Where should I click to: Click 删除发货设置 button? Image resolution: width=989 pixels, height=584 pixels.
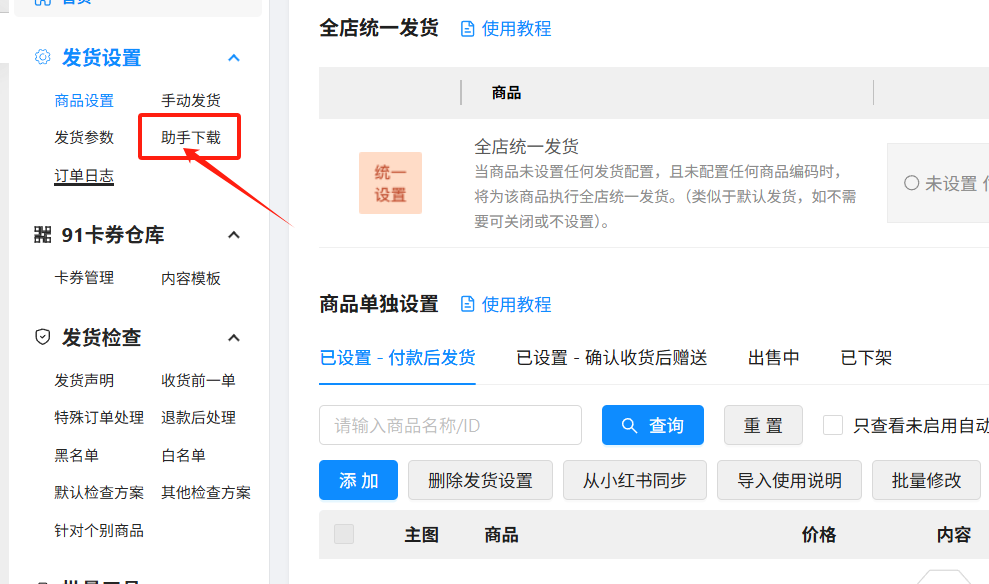click(x=480, y=480)
